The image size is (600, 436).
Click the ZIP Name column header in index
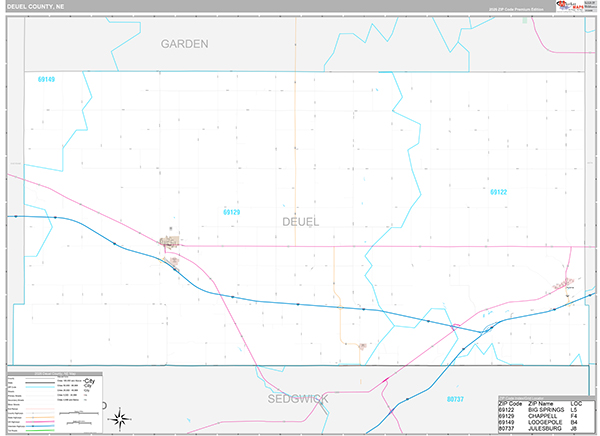540,403
